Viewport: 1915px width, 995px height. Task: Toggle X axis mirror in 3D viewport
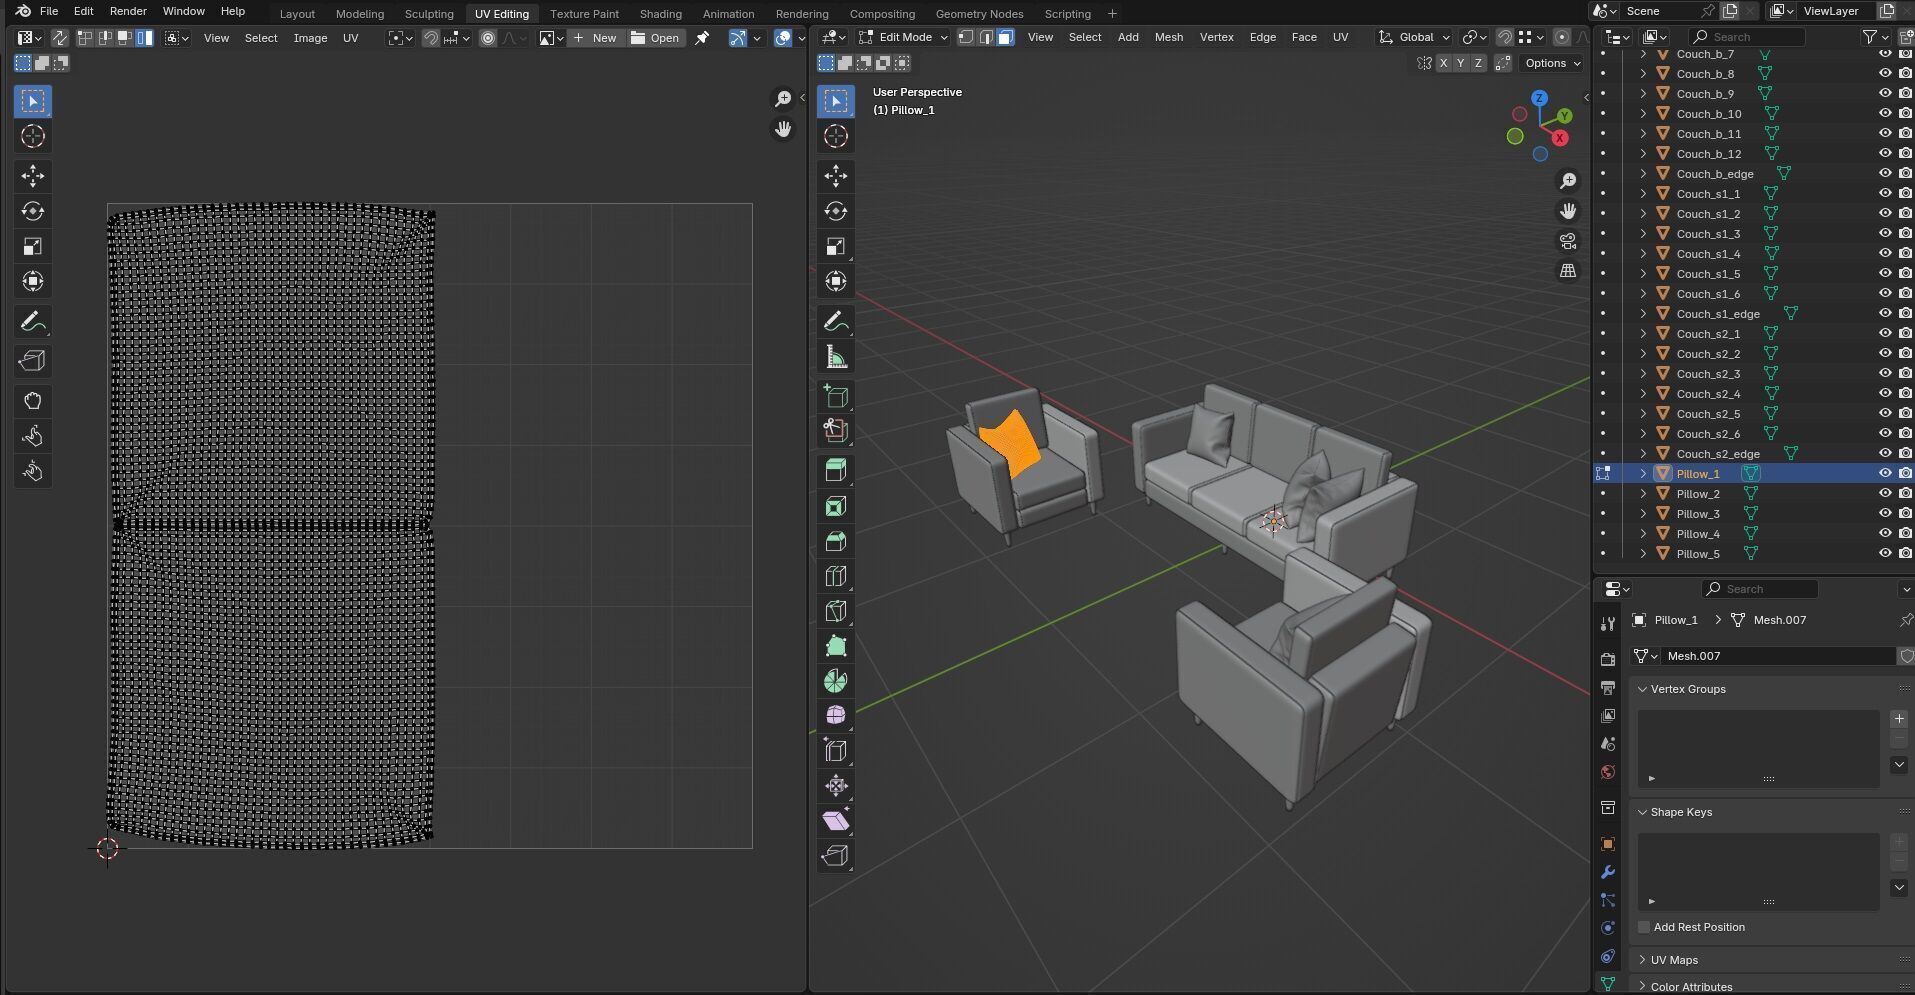[x=1443, y=63]
